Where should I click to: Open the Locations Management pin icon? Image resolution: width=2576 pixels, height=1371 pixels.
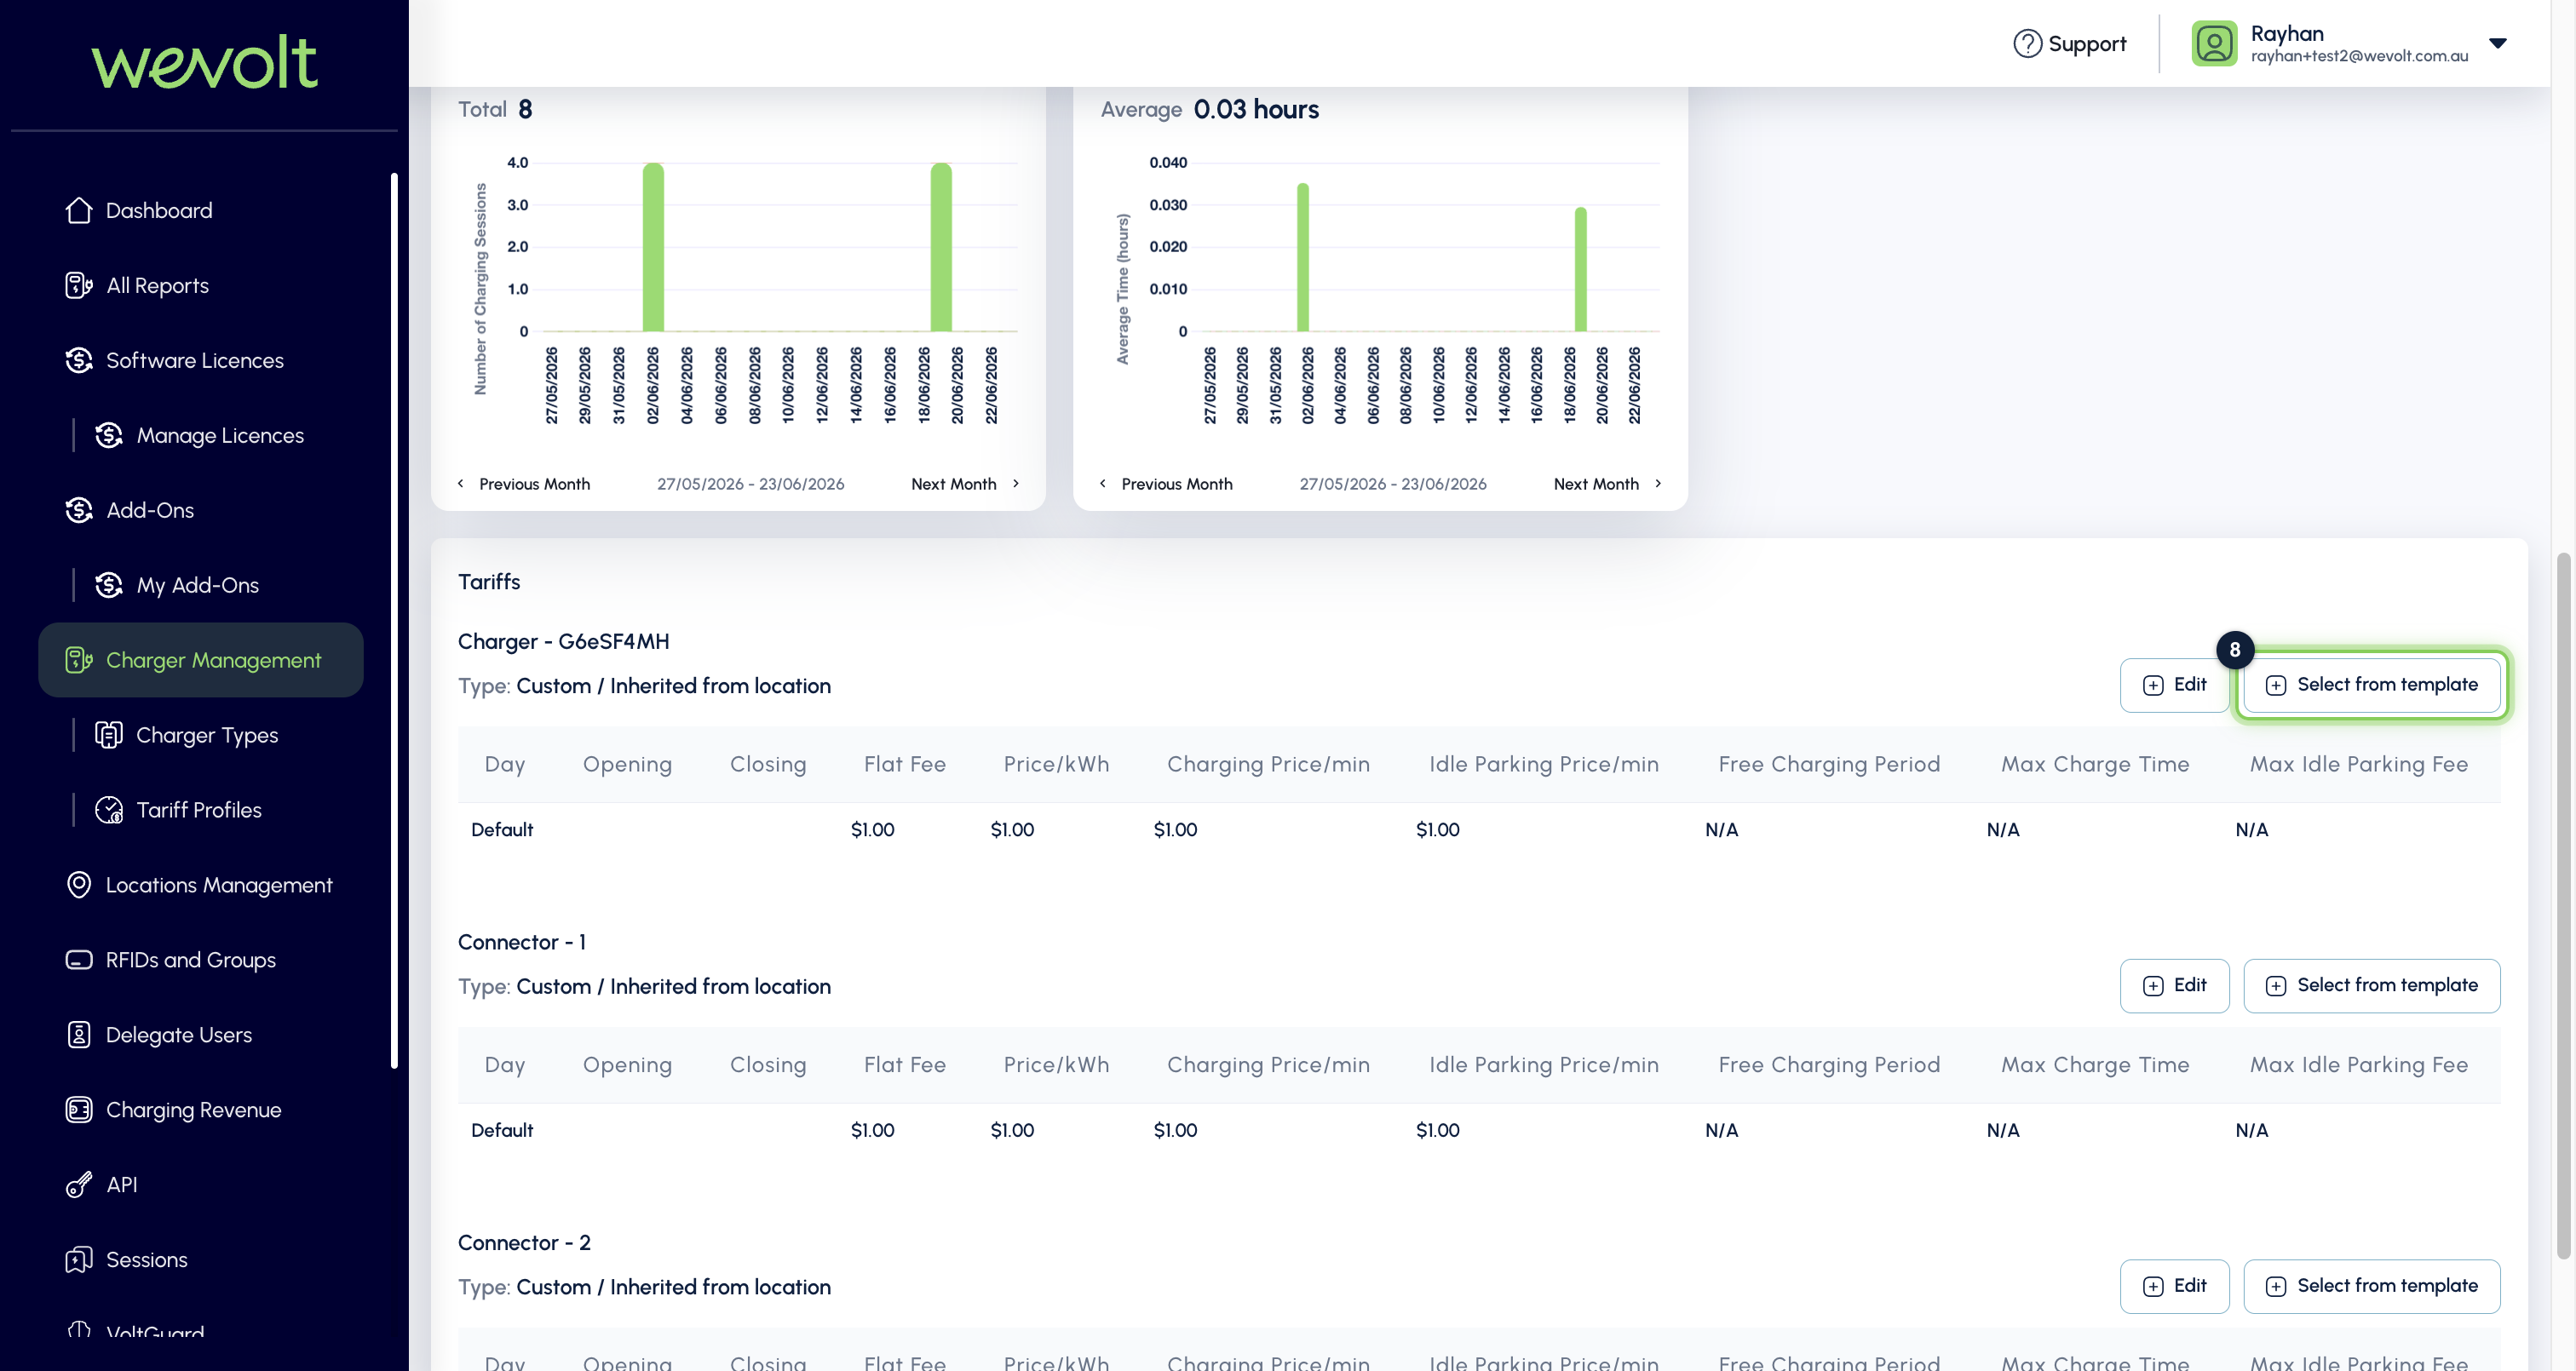(79, 885)
